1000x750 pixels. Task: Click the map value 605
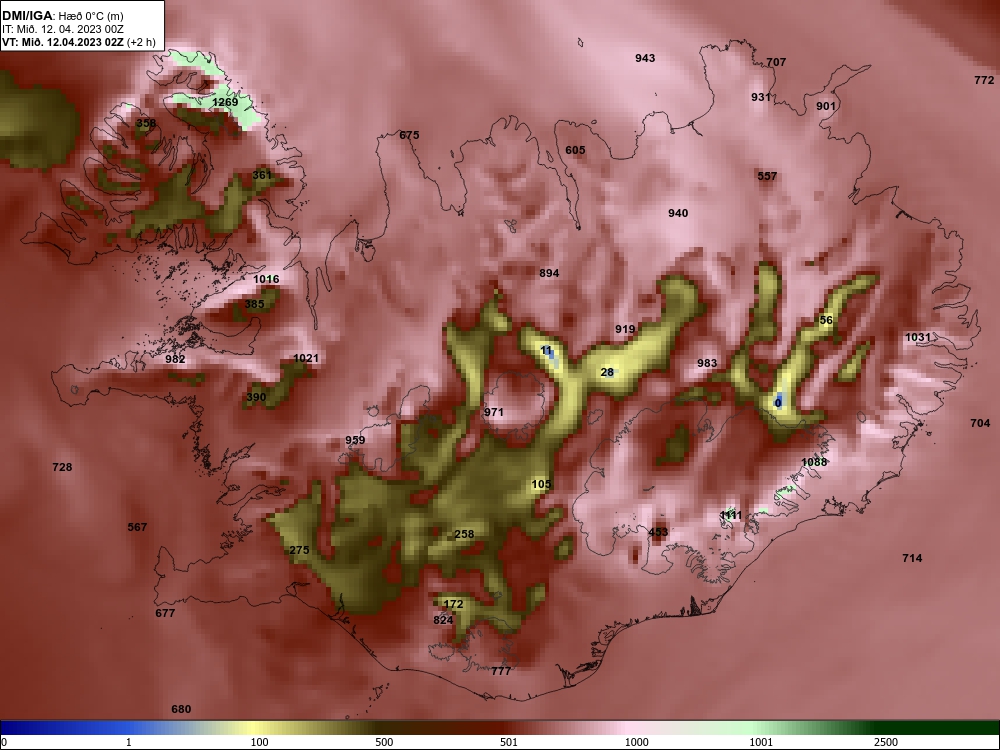tap(575, 151)
